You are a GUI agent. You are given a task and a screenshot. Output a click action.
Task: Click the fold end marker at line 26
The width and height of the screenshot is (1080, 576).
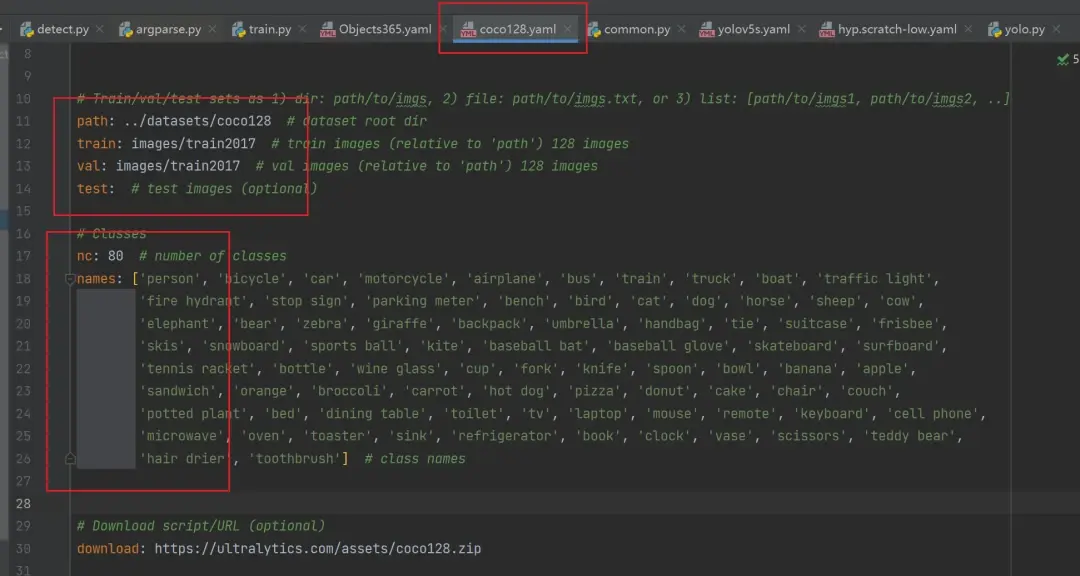(70, 459)
